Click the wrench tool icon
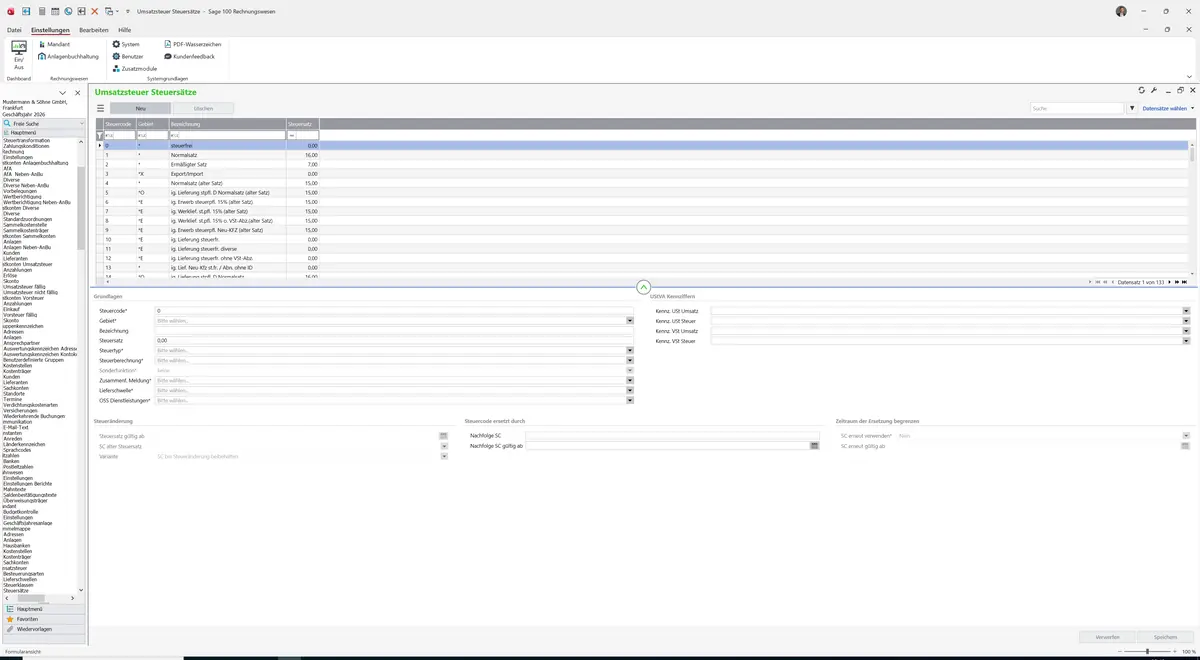 (x=1154, y=91)
